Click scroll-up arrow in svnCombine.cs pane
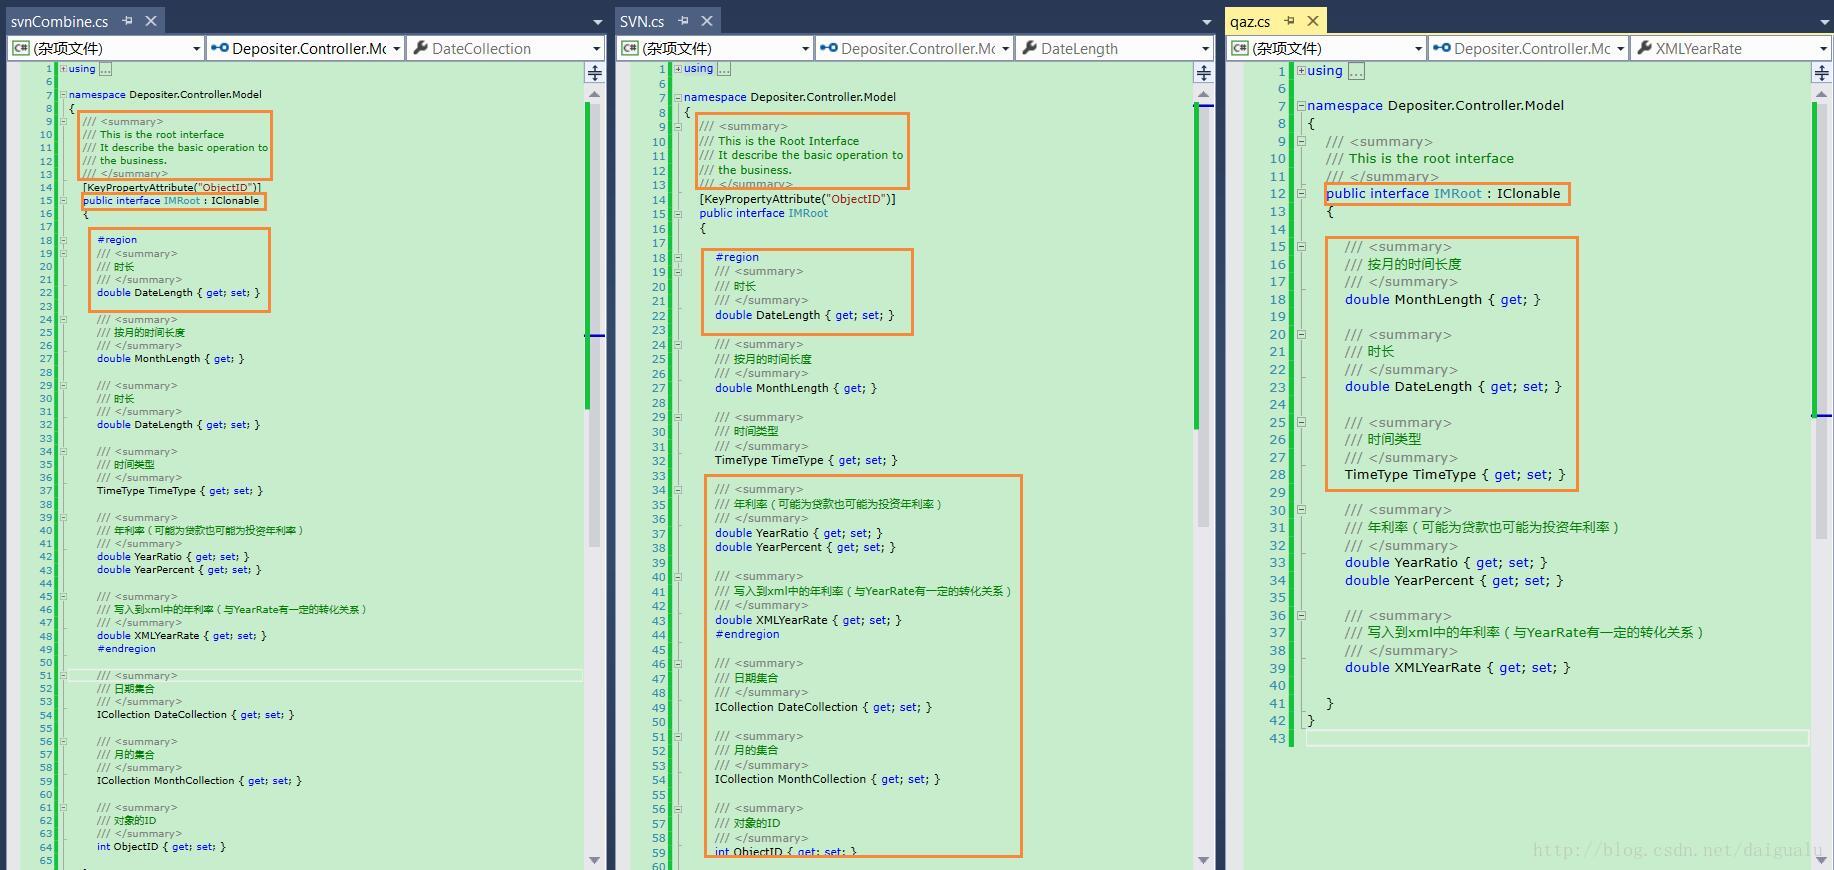 595,94
